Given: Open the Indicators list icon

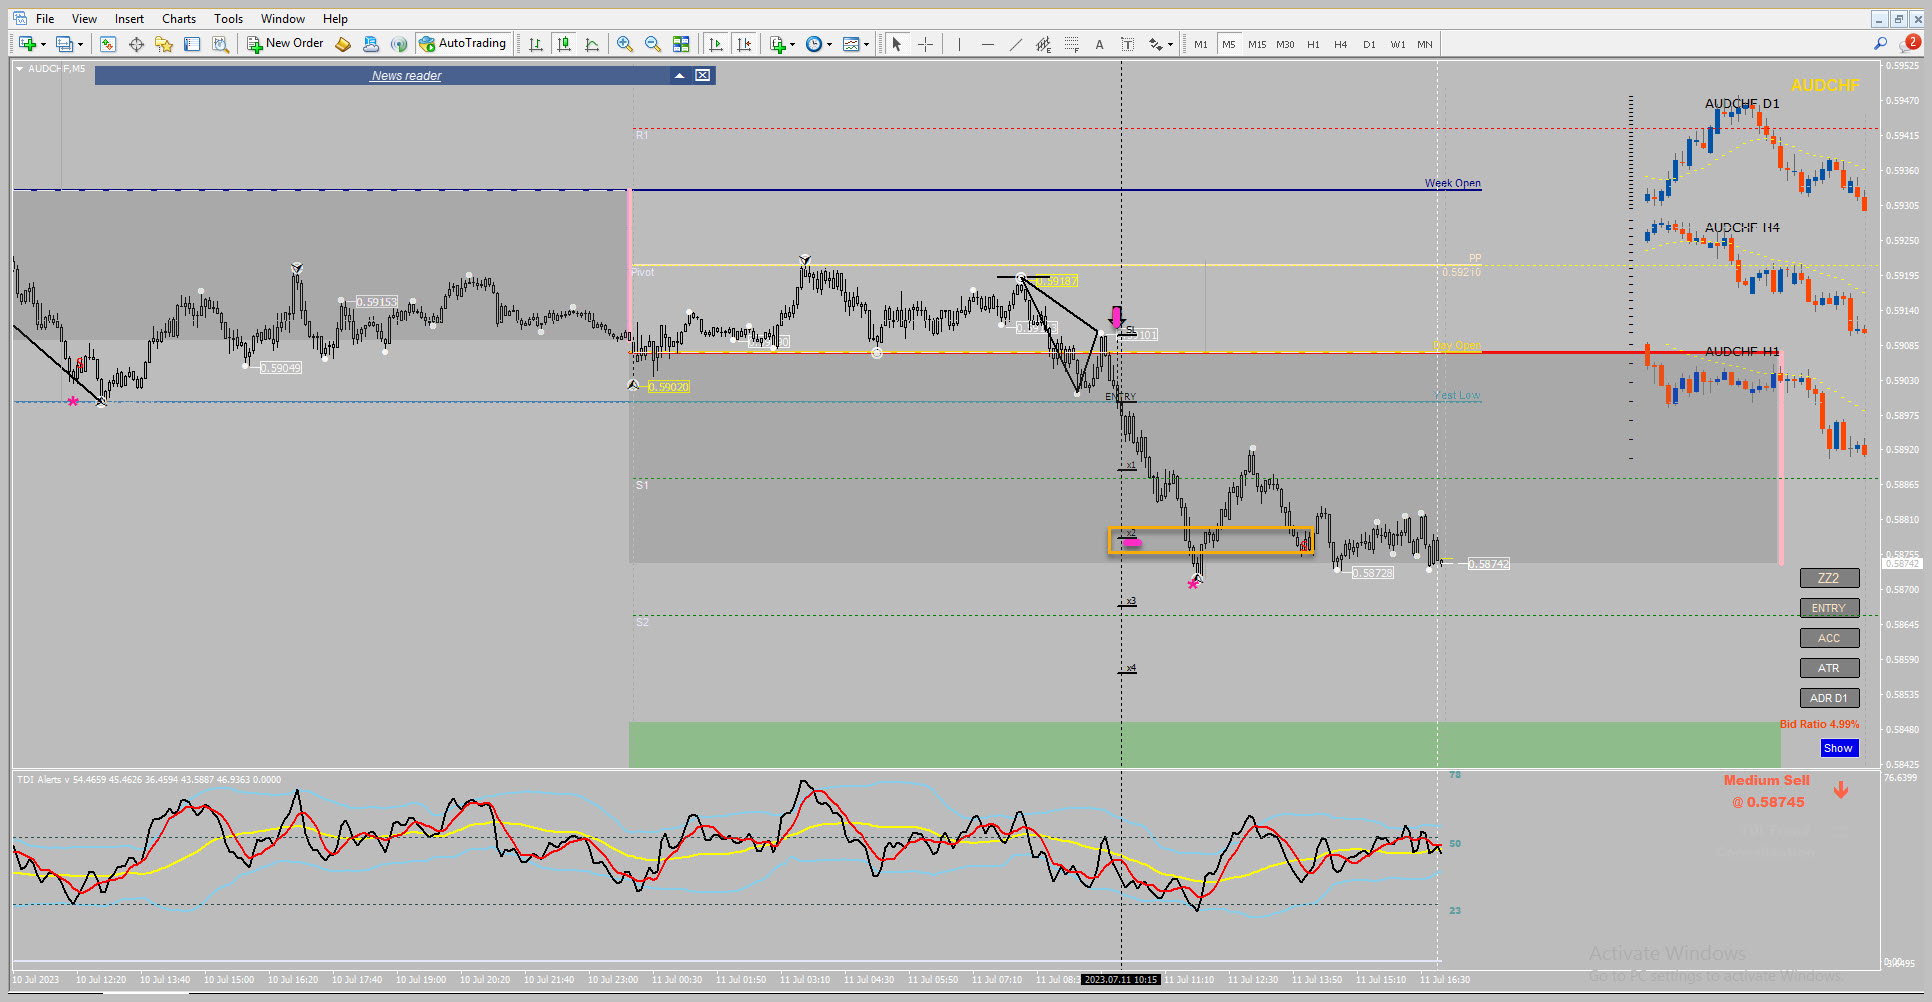Looking at the screenshot, I should (777, 44).
